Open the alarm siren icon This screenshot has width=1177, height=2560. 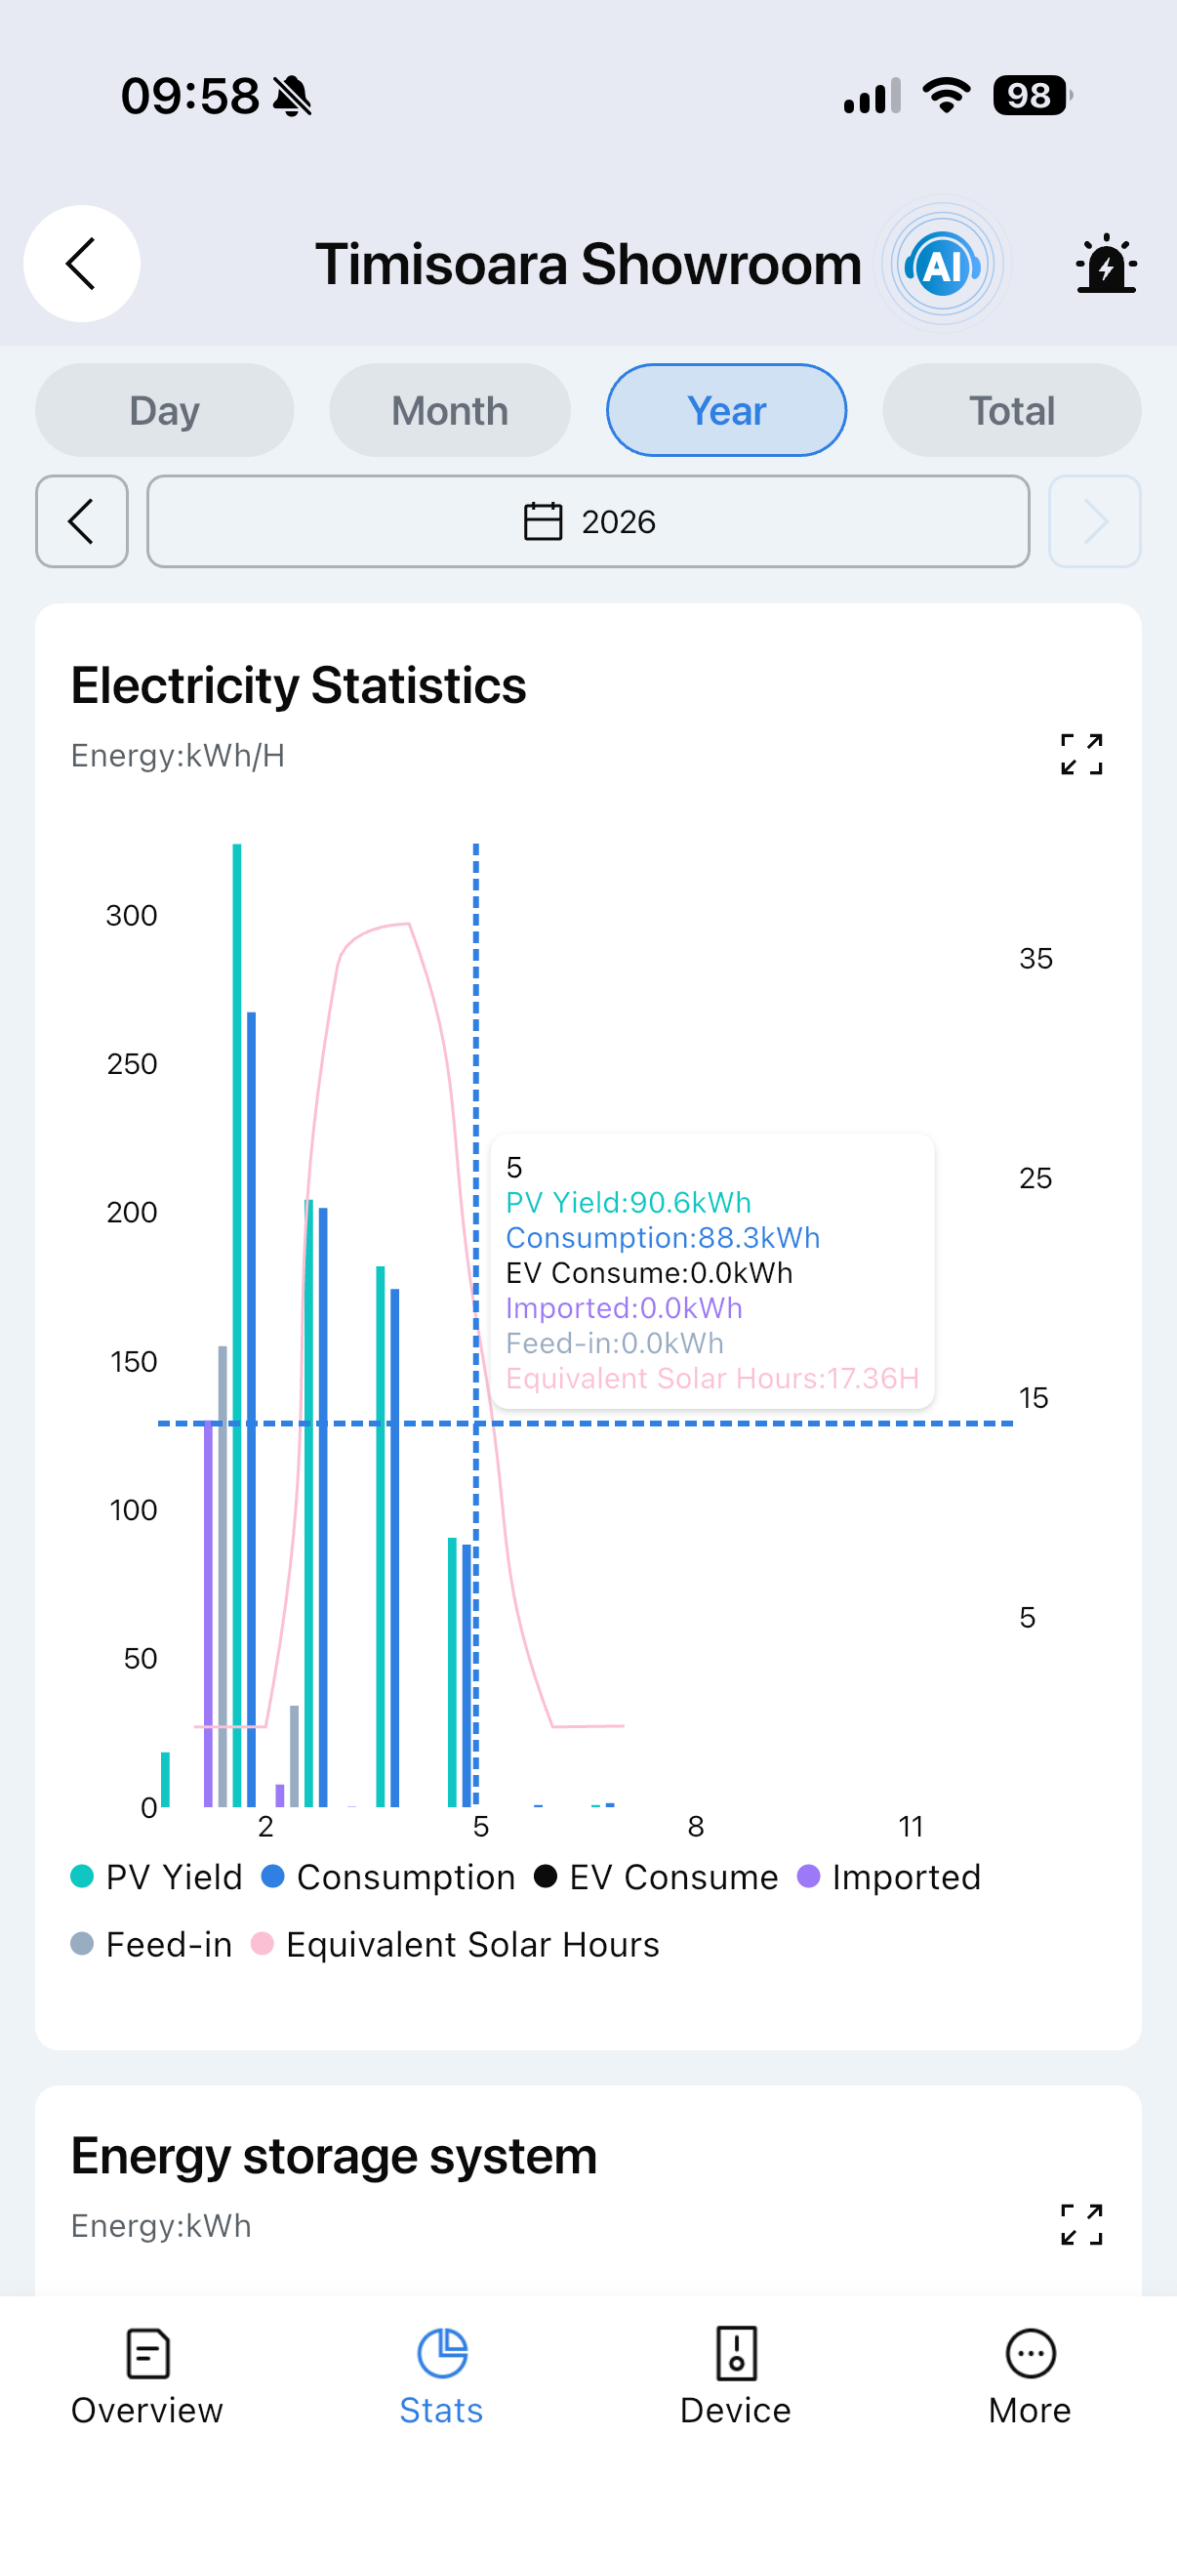[x=1106, y=265]
